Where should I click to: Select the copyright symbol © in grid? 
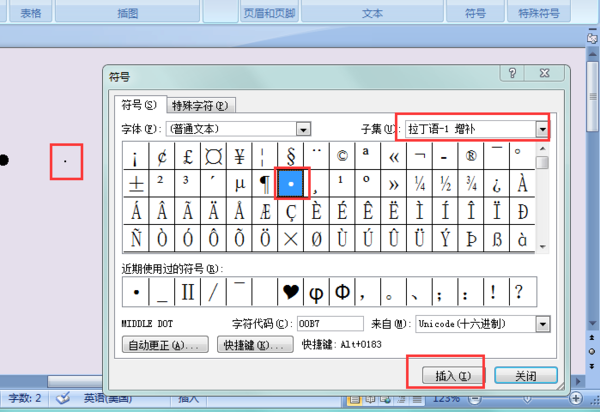tap(342, 156)
